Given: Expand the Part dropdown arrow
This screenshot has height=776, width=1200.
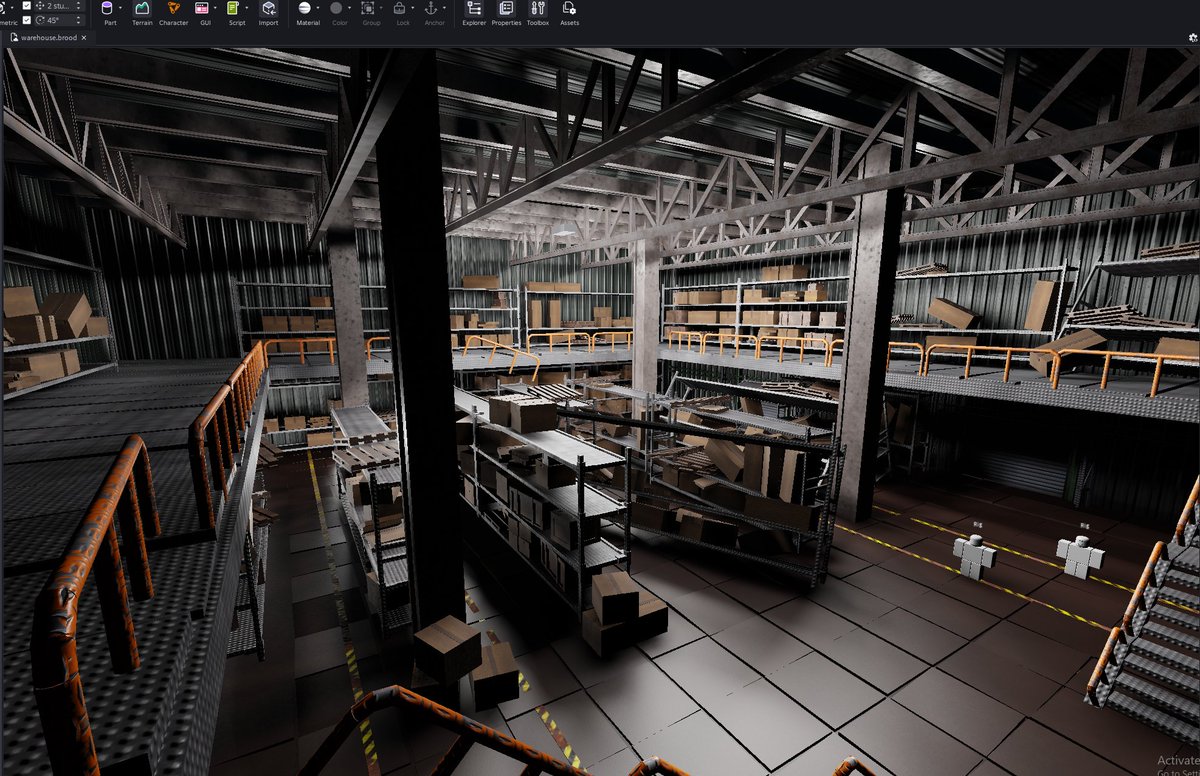Looking at the screenshot, I should (120, 8).
